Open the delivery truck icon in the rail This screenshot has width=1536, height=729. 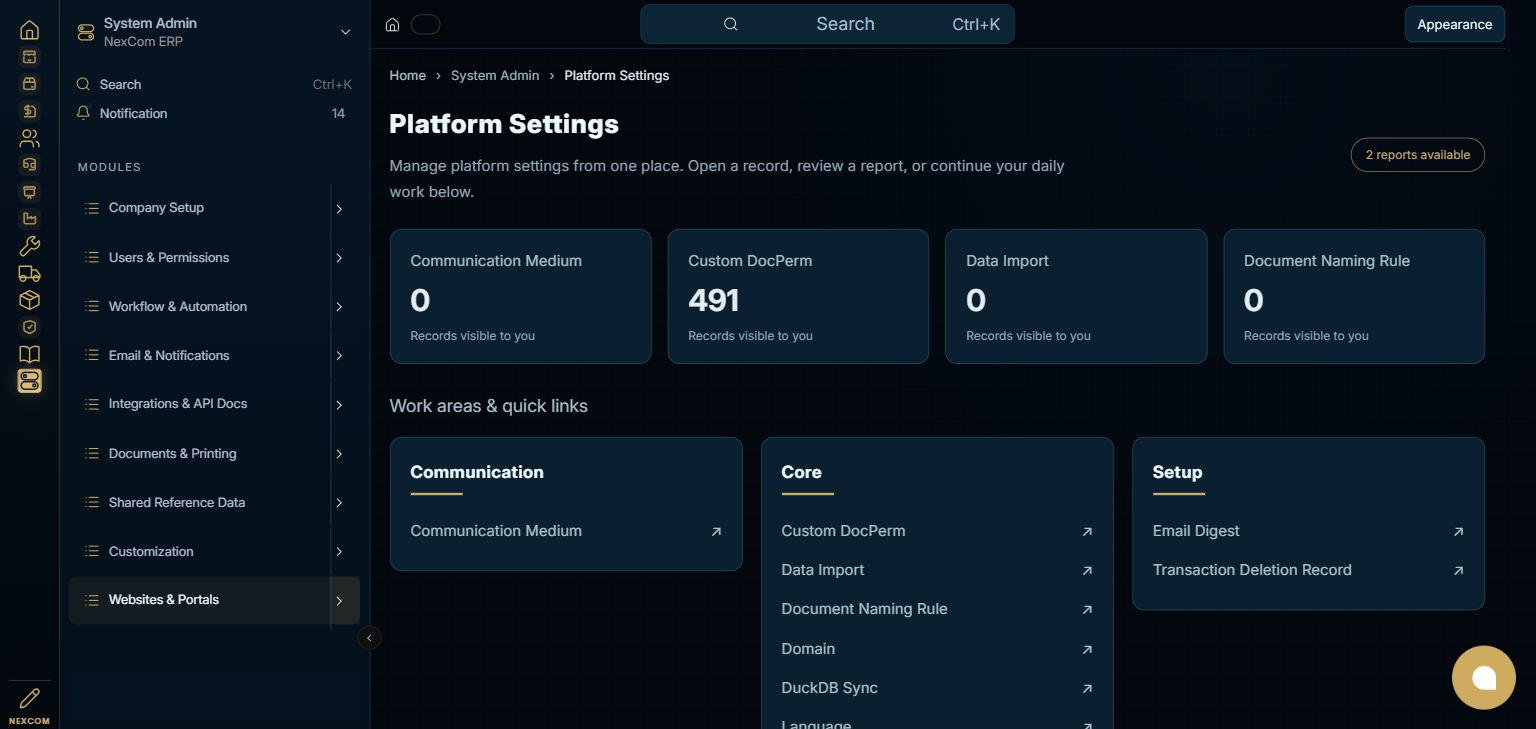30,273
